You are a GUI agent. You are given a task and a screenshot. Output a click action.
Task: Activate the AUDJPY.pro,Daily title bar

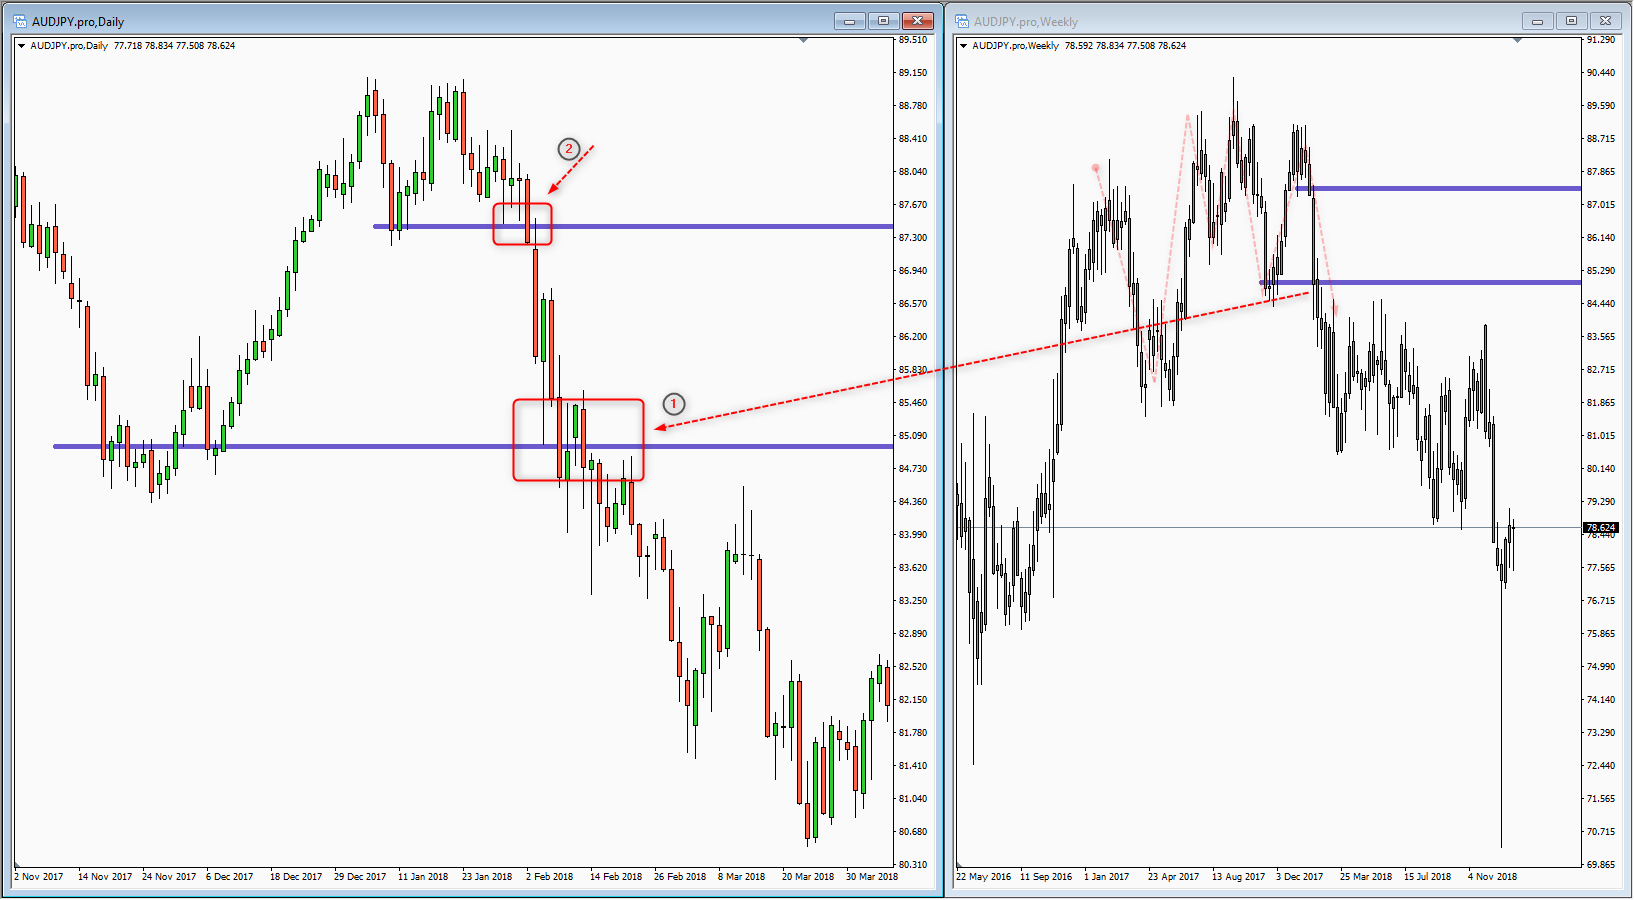[x=400, y=21]
